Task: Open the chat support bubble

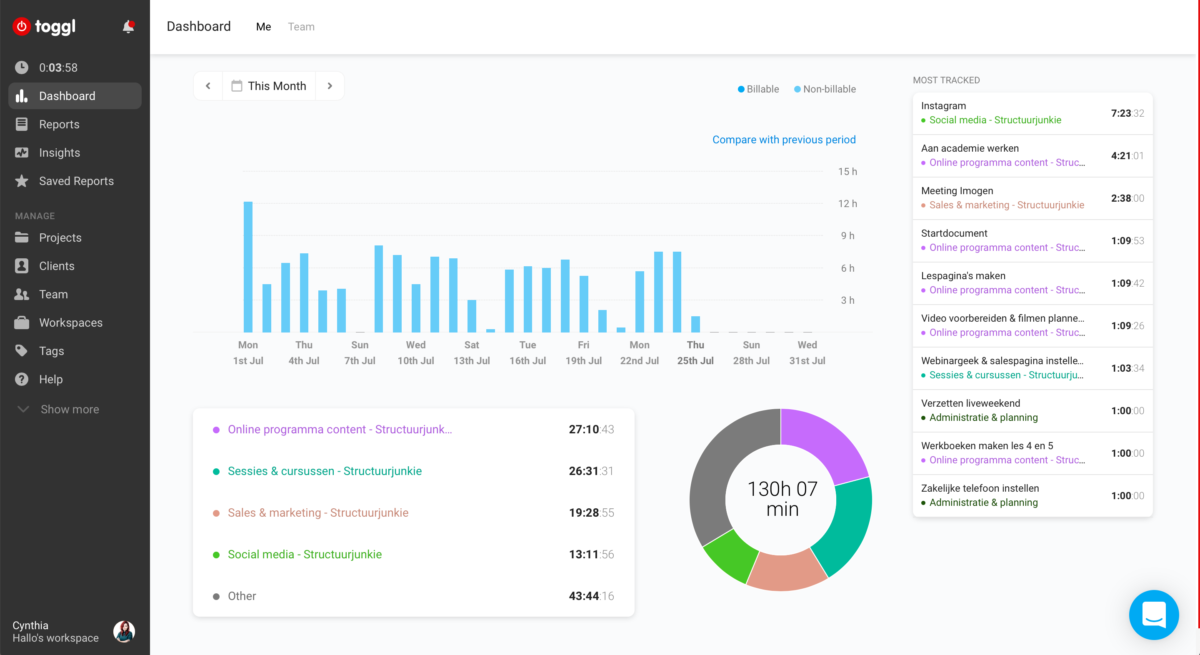Action: click(1153, 615)
